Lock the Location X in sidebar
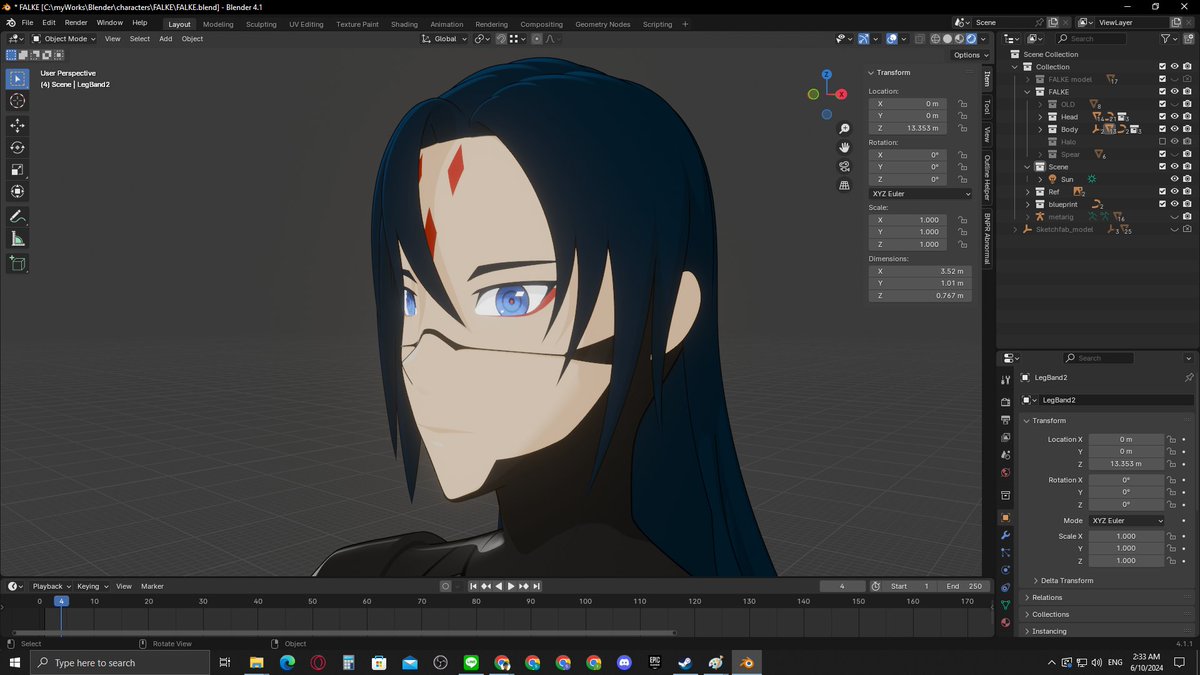This screenshot has width=1200, height=675. 962,104
